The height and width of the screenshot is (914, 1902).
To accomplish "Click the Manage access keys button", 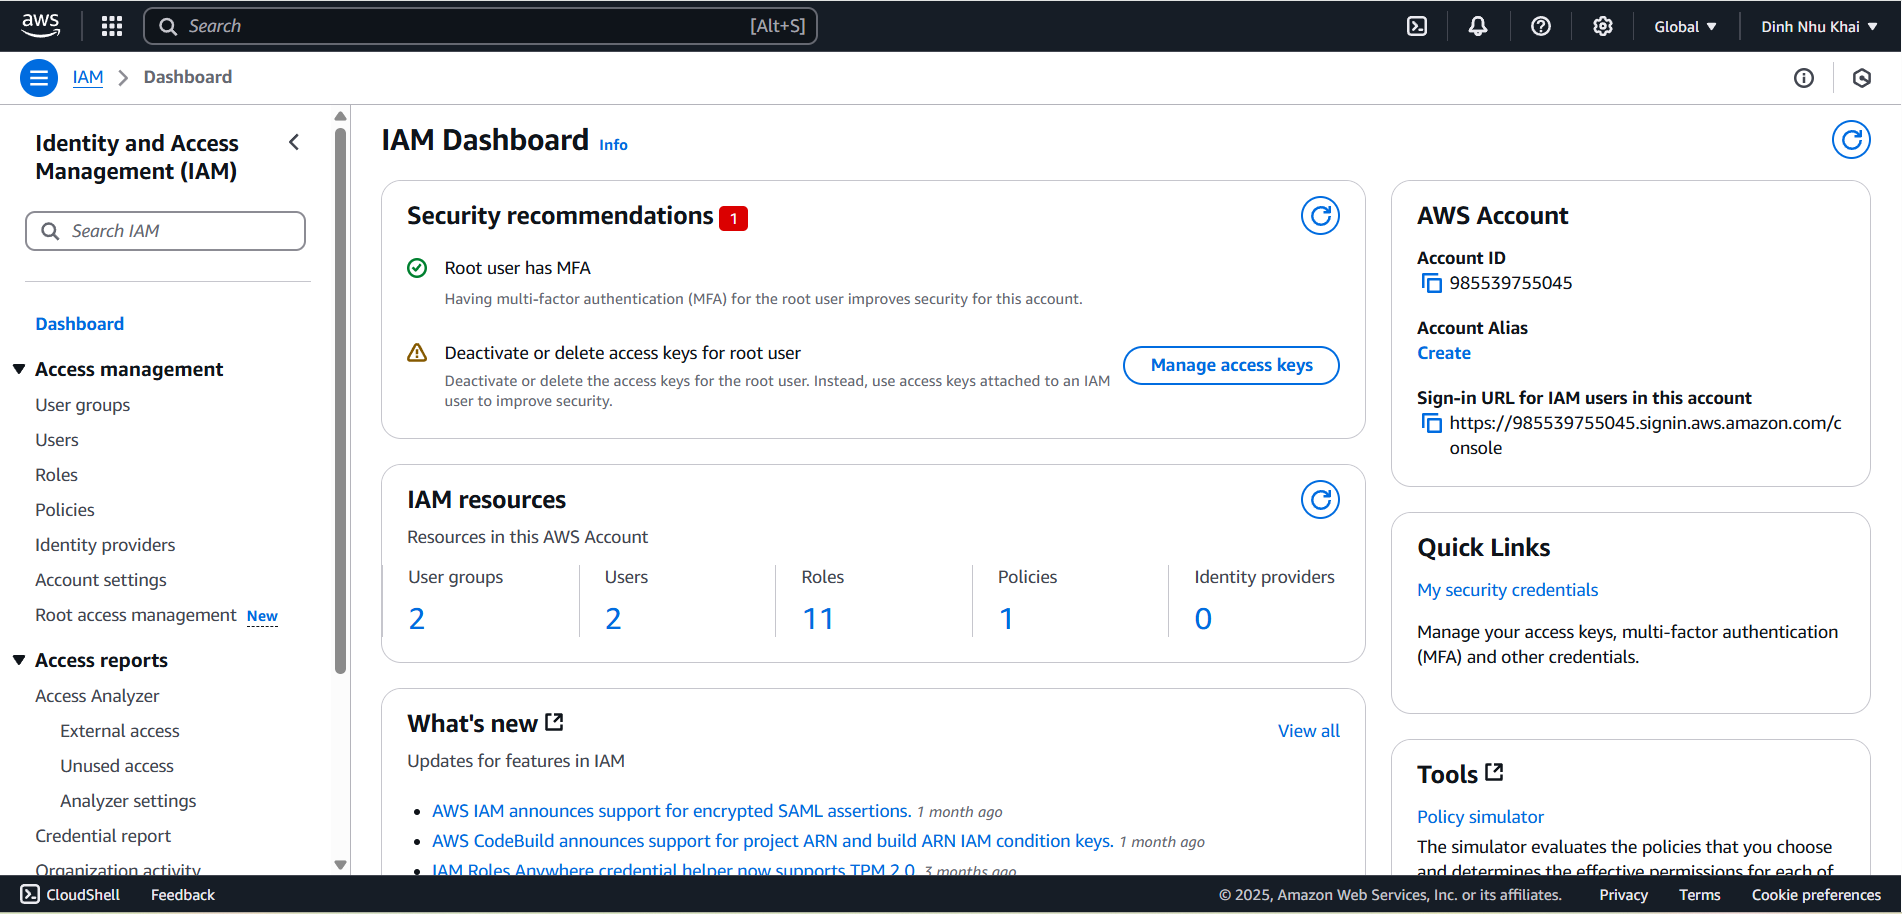I will (1231, 365).
